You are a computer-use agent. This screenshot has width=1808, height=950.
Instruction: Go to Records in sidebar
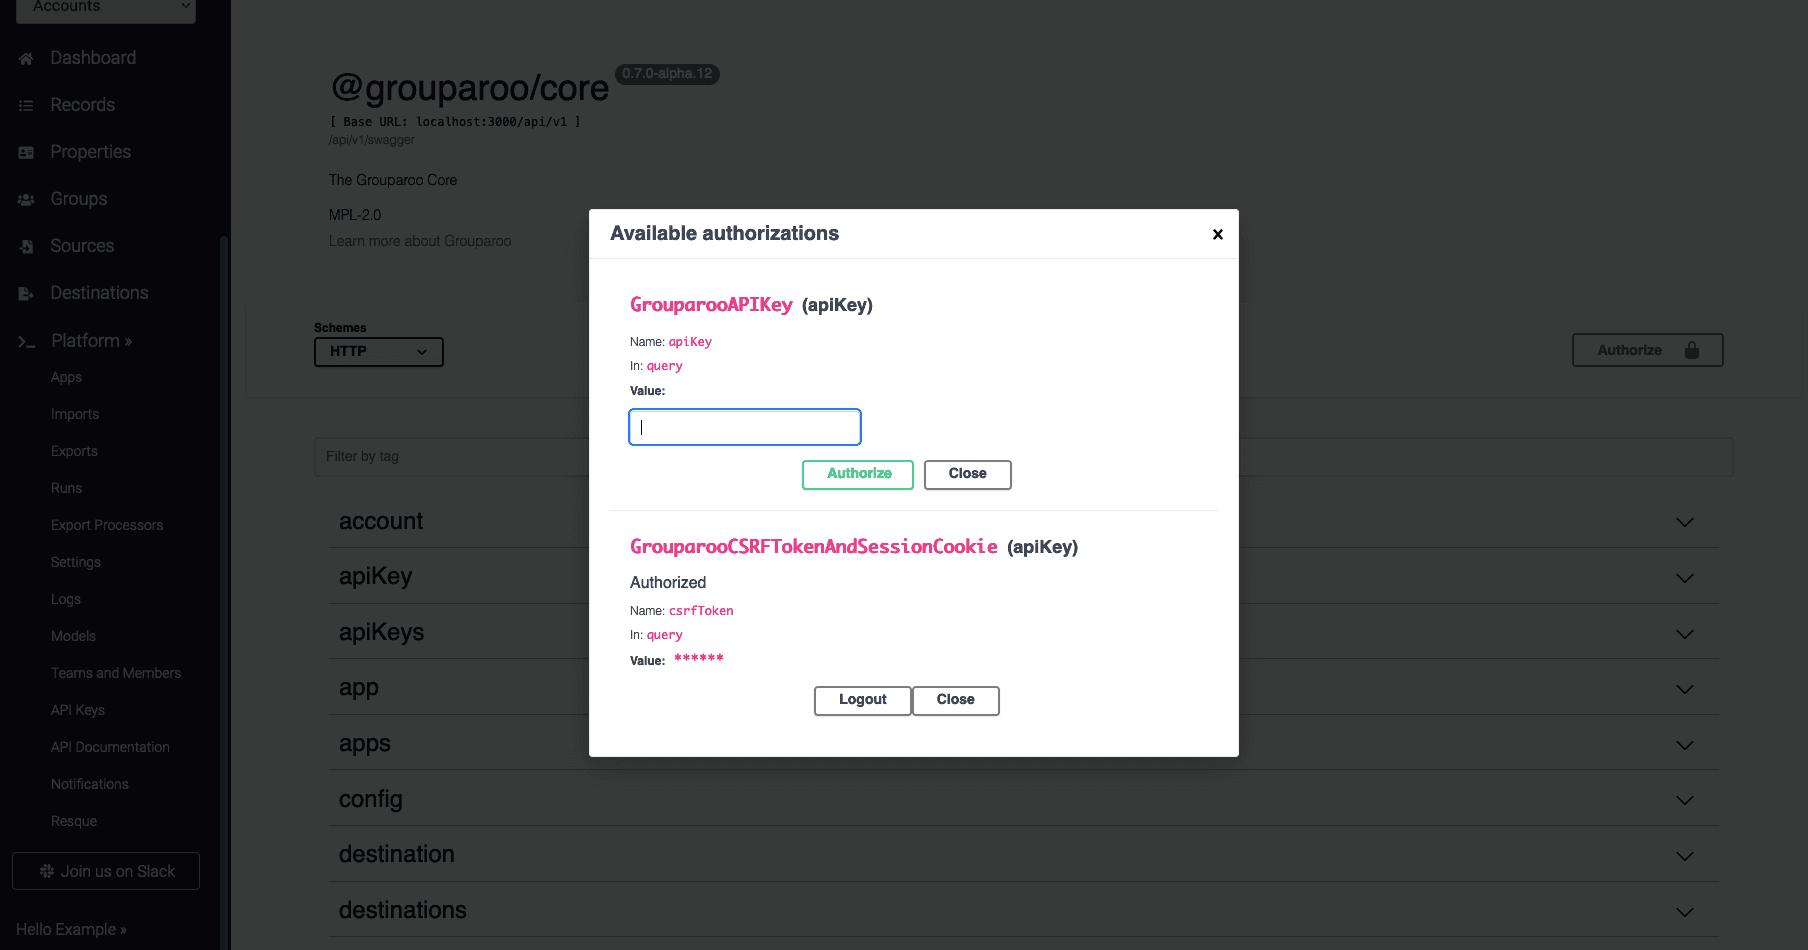[x=82, y=105]
